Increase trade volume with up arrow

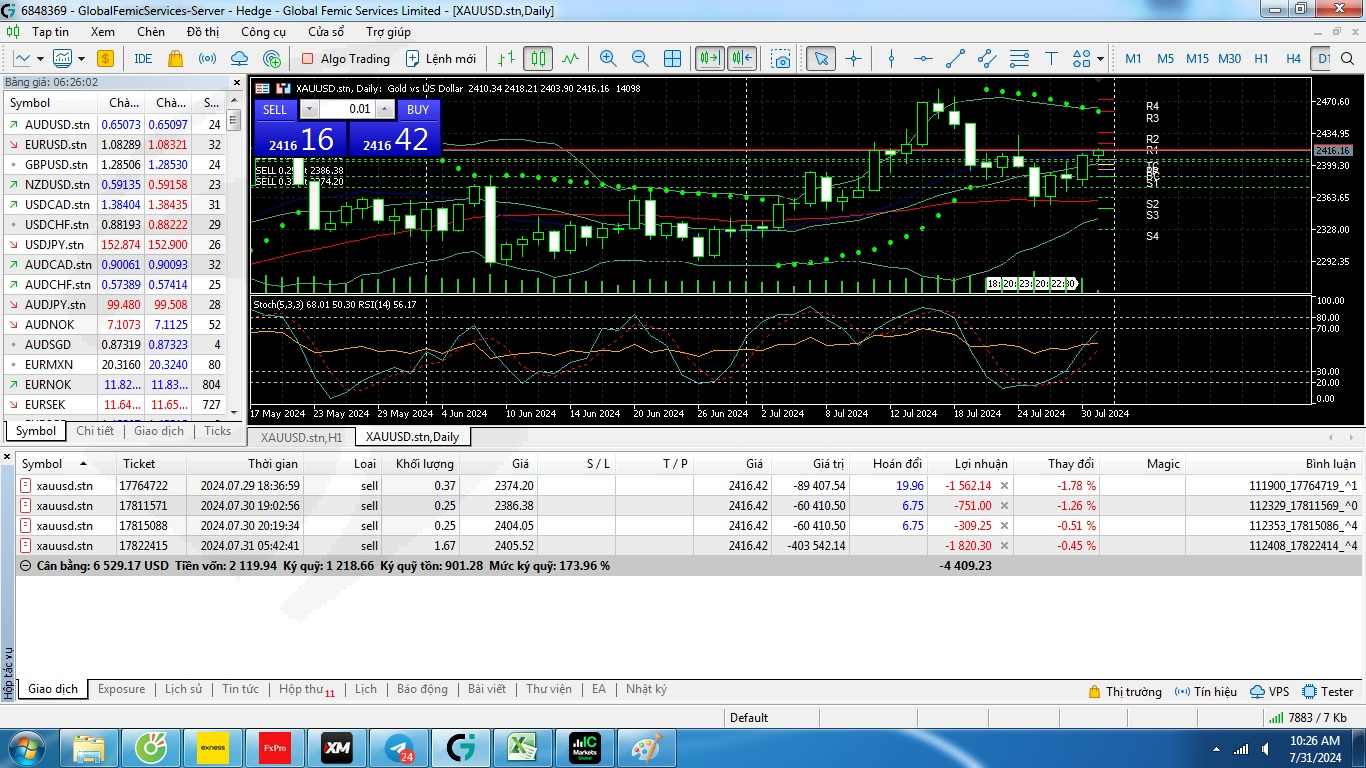point(385,110)
